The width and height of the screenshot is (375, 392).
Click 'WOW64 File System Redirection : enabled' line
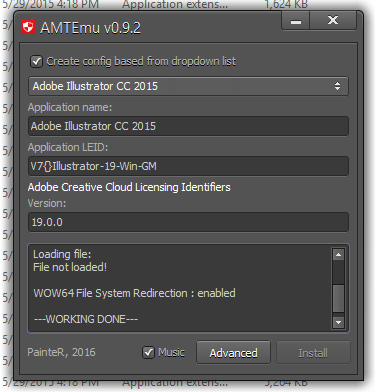click(x=134, y=293)
